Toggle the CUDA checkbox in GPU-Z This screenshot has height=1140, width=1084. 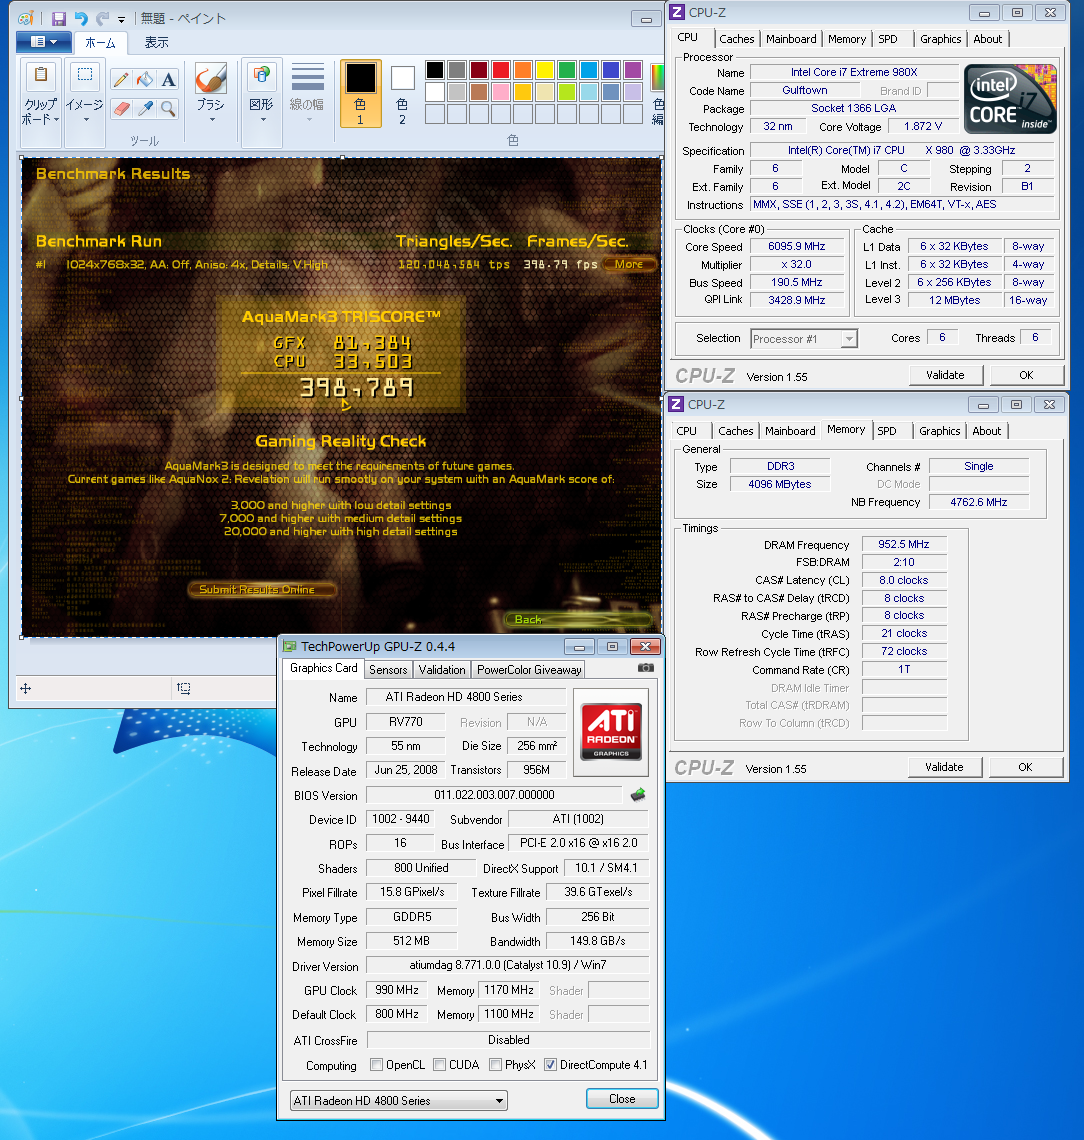point(440,1064)
